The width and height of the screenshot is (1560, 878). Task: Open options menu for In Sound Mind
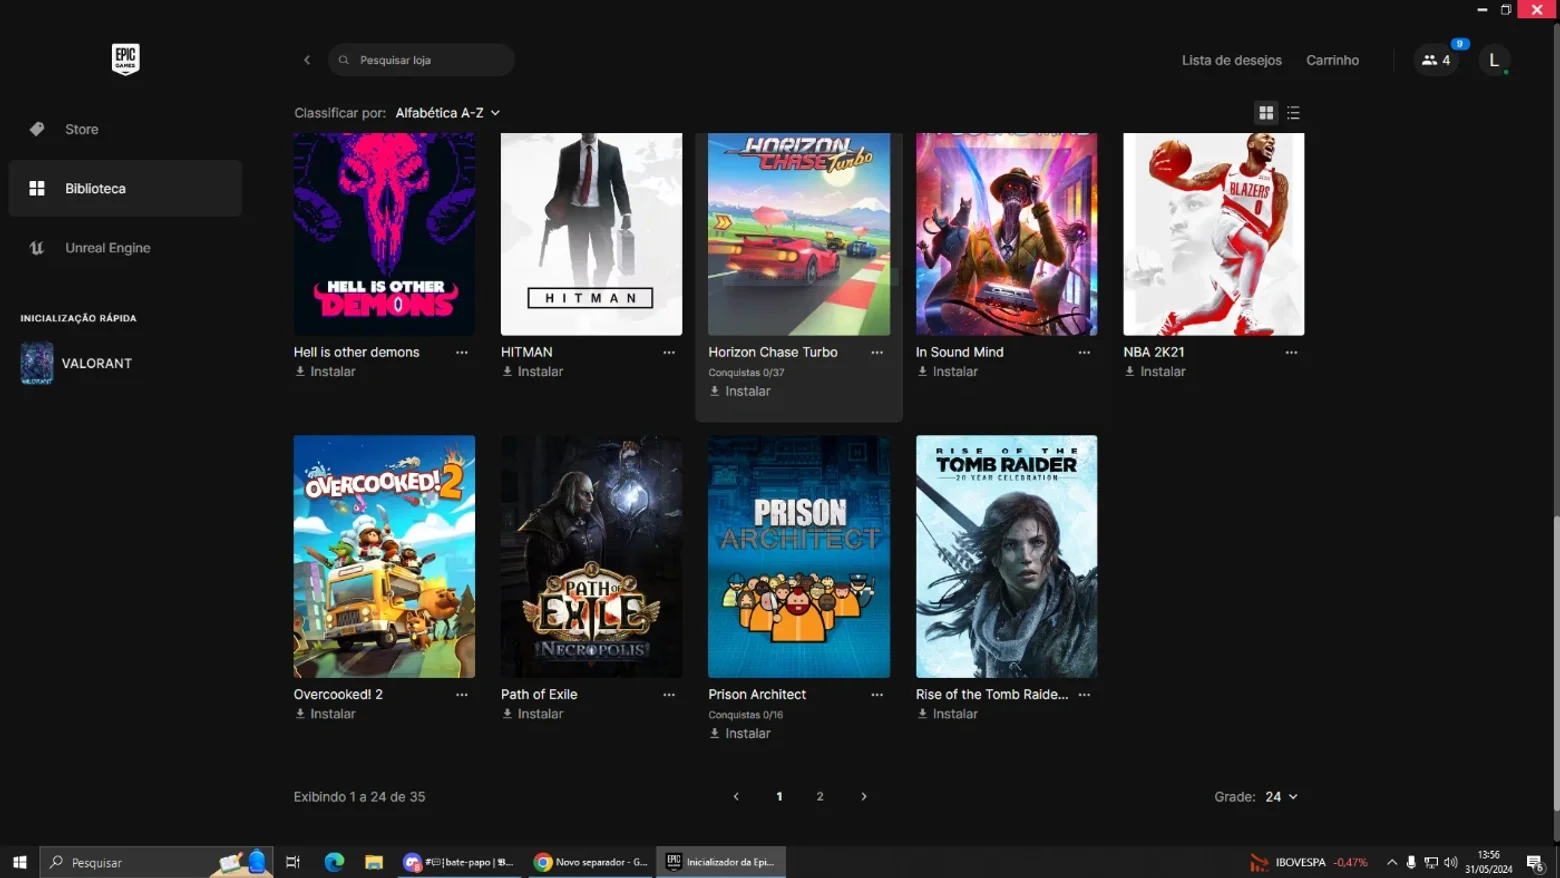click(x=1084, y=352)
